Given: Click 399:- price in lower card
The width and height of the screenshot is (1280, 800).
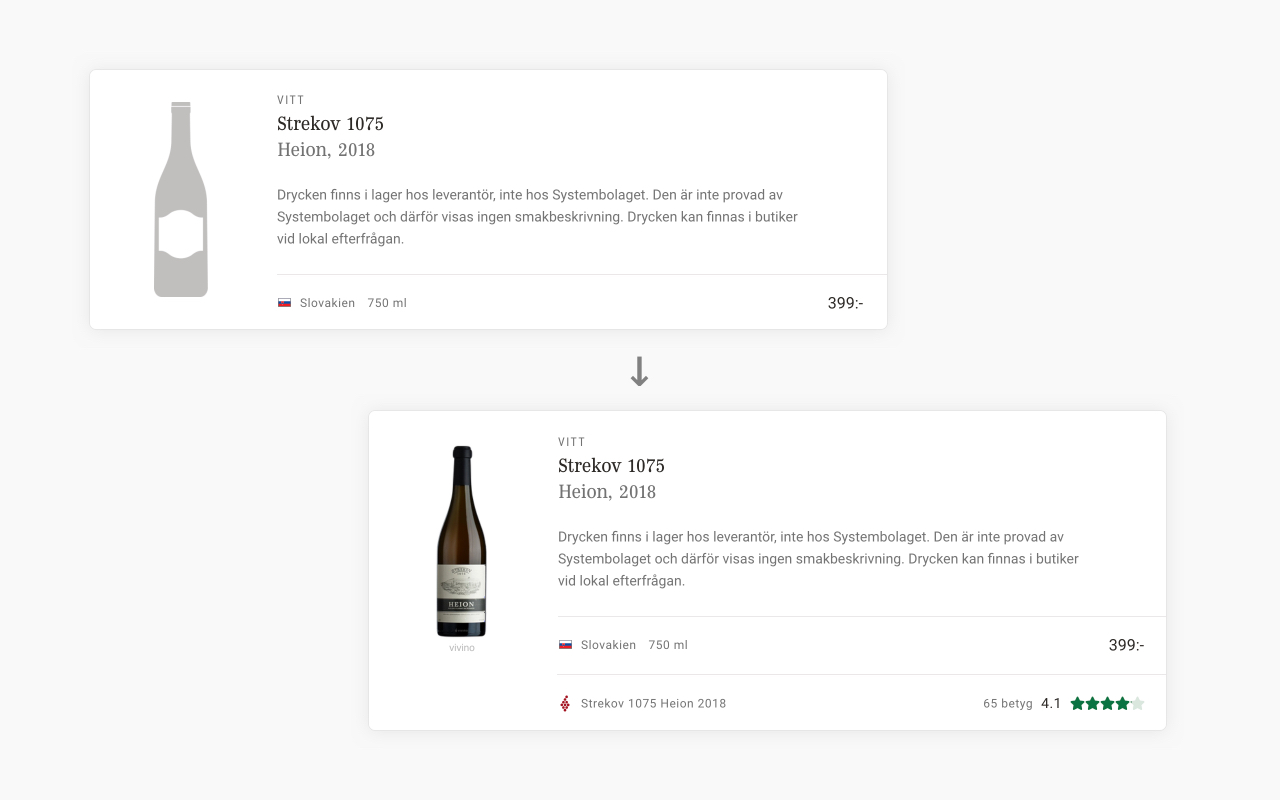Looking at the screenshot, I should coord(1126,645).
